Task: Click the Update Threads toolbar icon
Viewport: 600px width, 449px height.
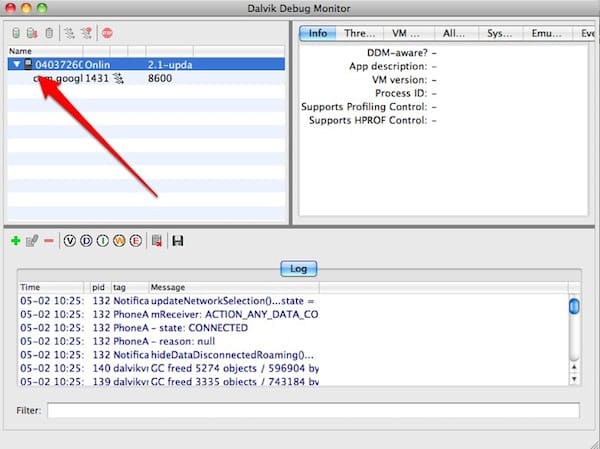Action: (x=69, y=33)
